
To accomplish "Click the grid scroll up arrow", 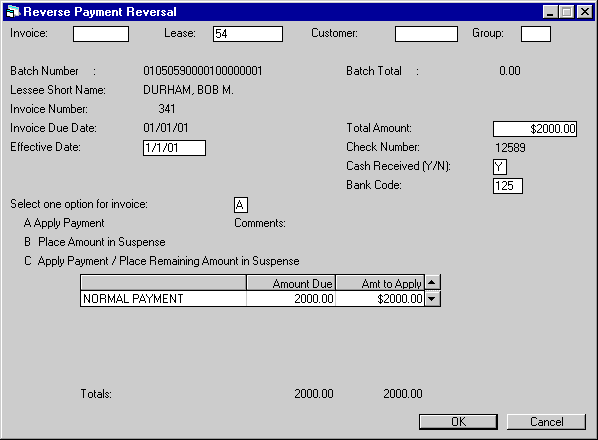I will click(x=432, y=283).
